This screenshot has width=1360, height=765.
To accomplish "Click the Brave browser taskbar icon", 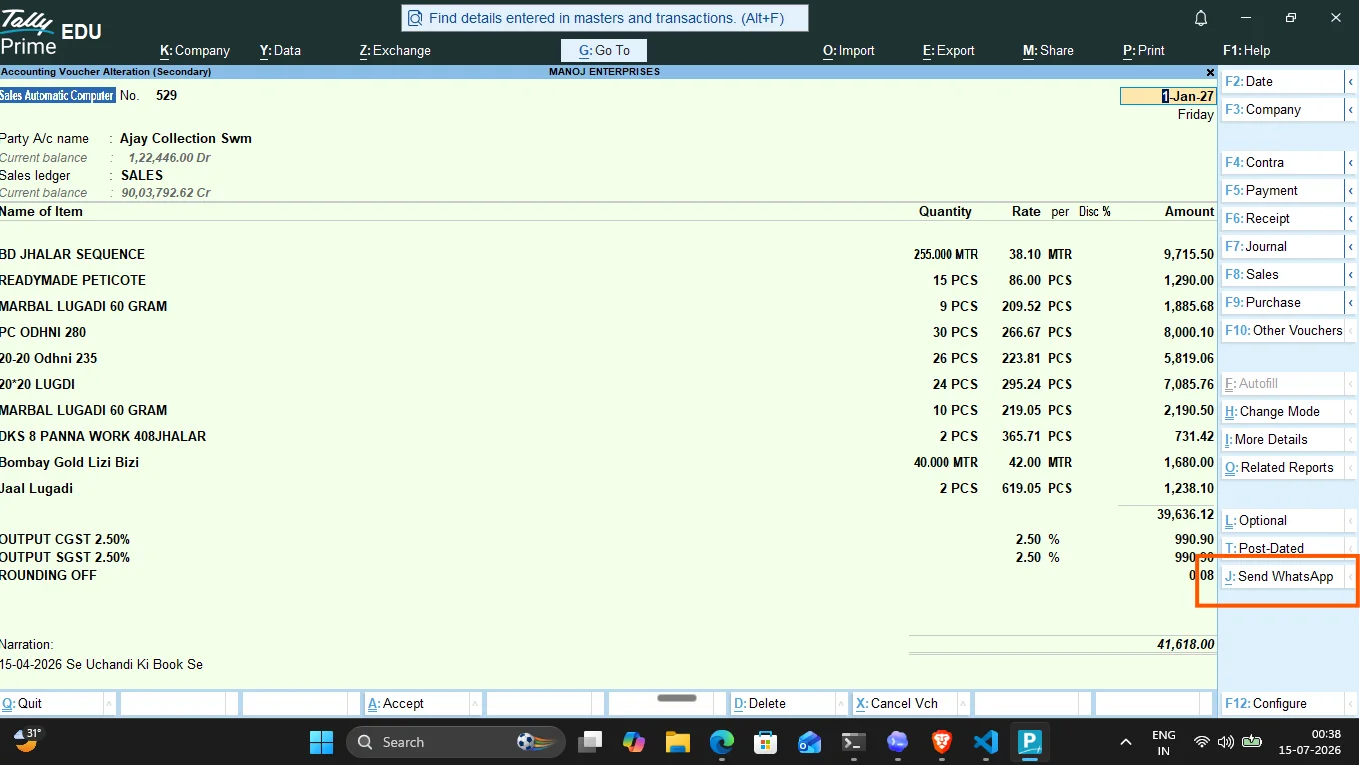I will click(941, 742).
